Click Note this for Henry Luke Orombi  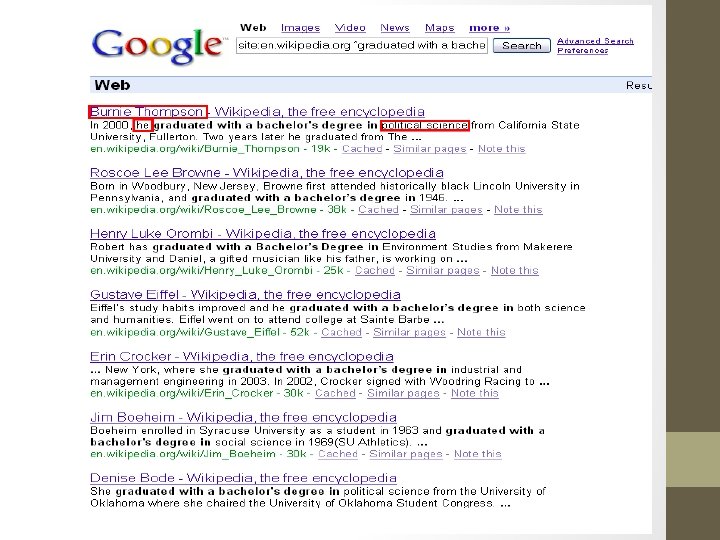click(x=515, y=270)
